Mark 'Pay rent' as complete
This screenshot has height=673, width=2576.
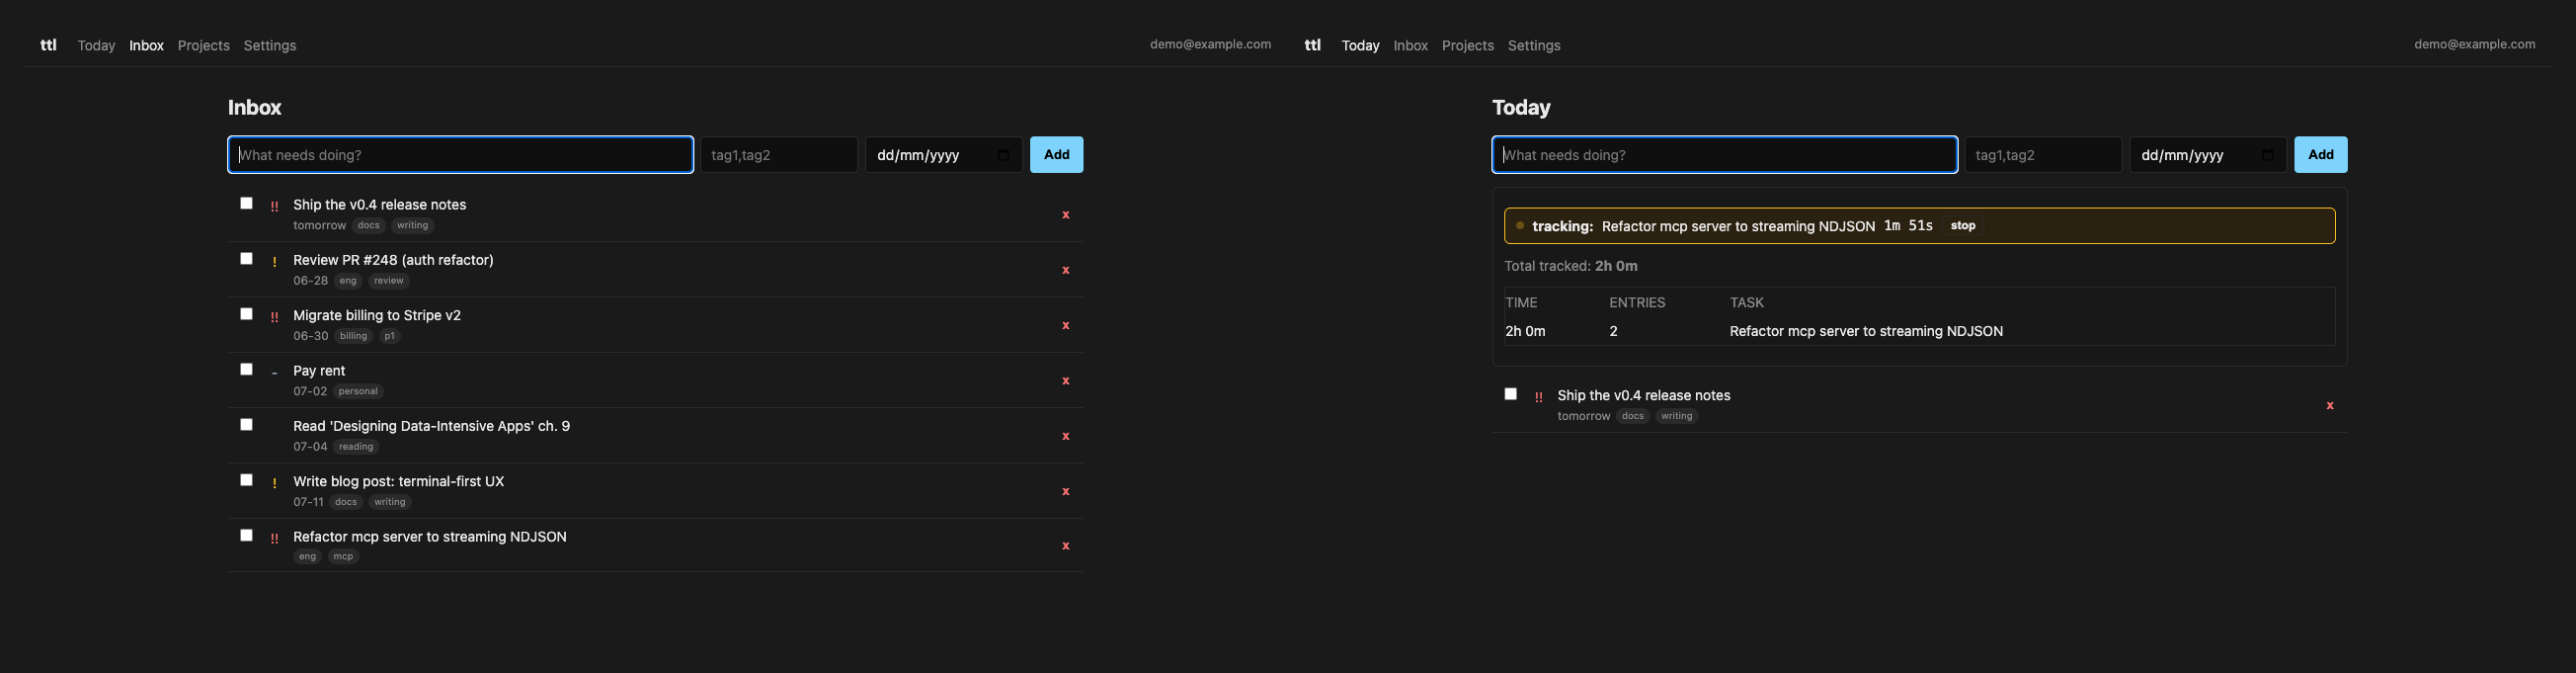[x=246, y=369]
